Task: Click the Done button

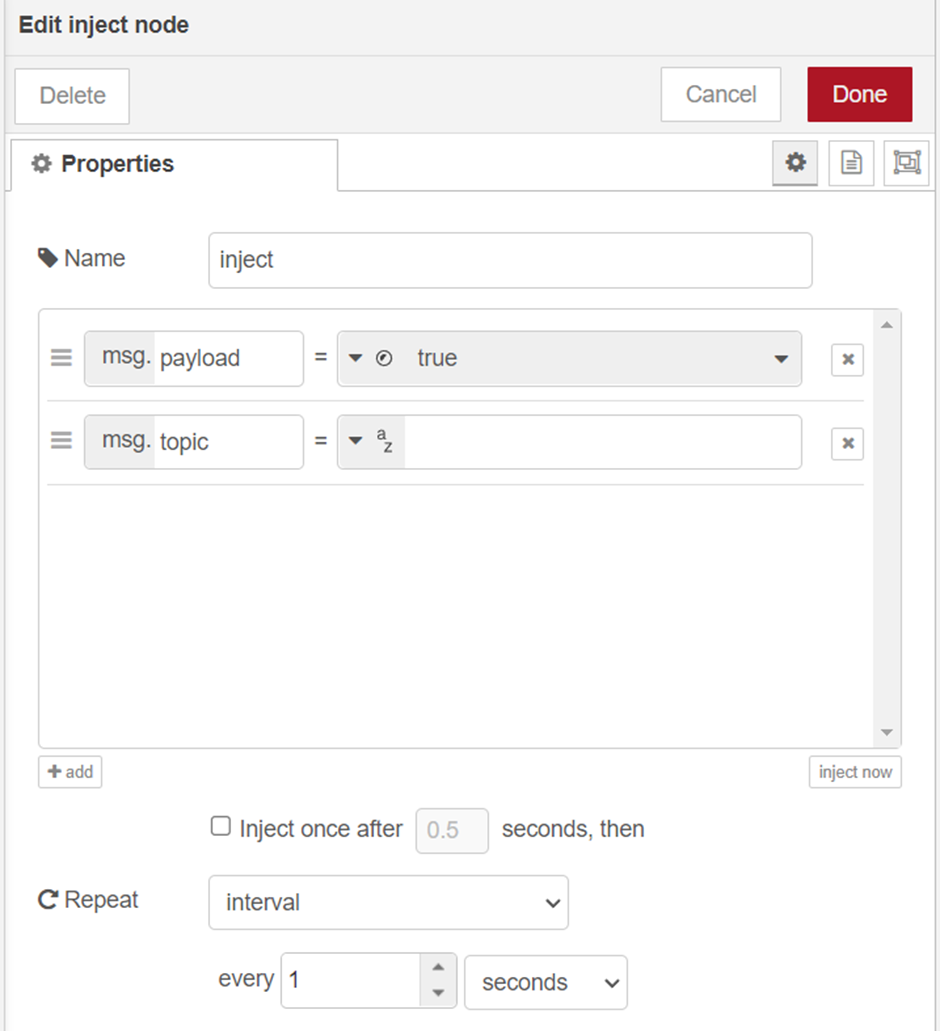Action: 860,94
